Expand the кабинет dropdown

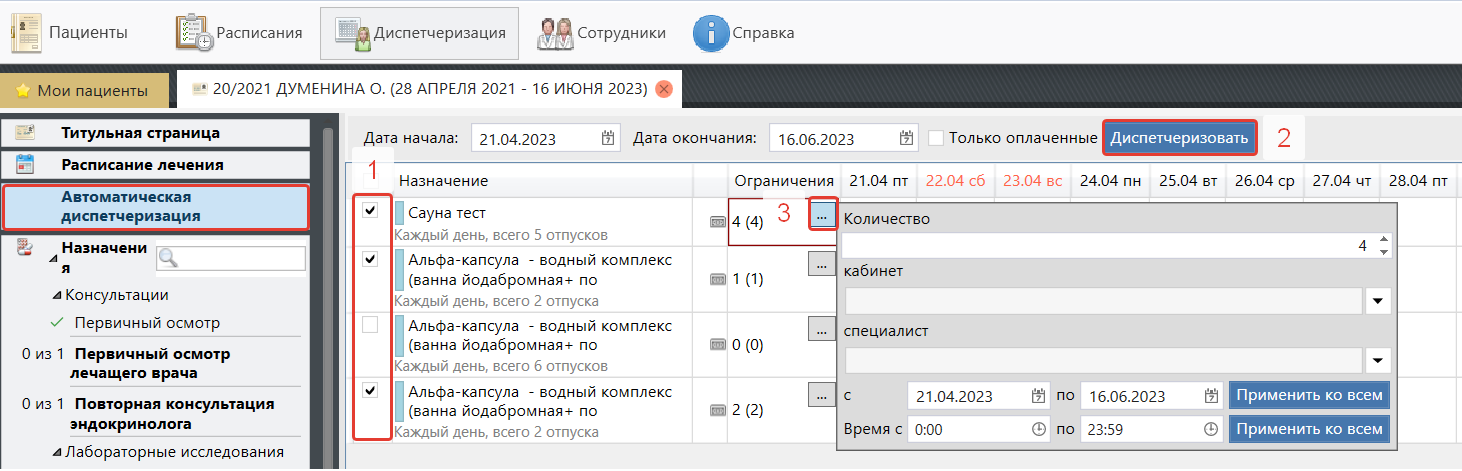point(1379,301)
